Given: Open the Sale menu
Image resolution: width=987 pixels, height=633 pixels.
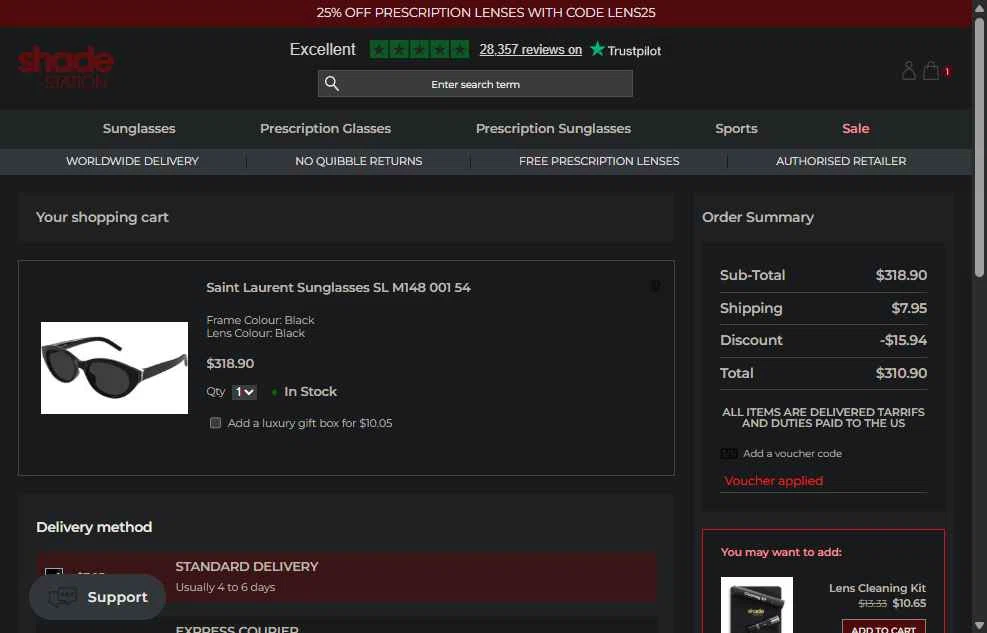Looking at the screenshot, I should (x=855, y=128).
